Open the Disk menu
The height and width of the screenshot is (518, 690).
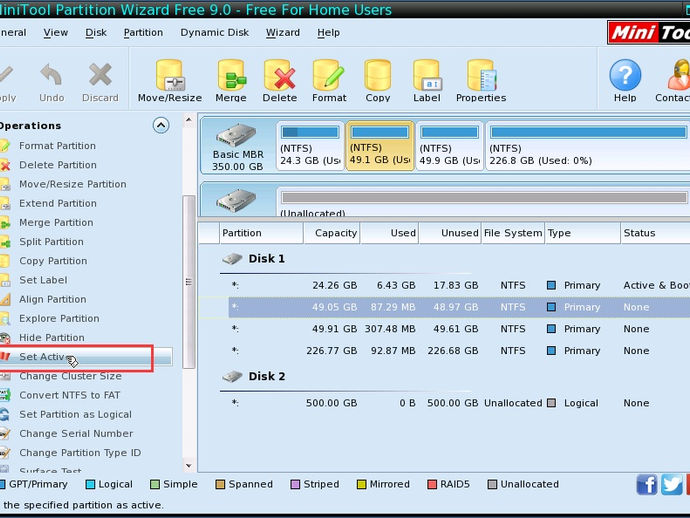[96, 33]
